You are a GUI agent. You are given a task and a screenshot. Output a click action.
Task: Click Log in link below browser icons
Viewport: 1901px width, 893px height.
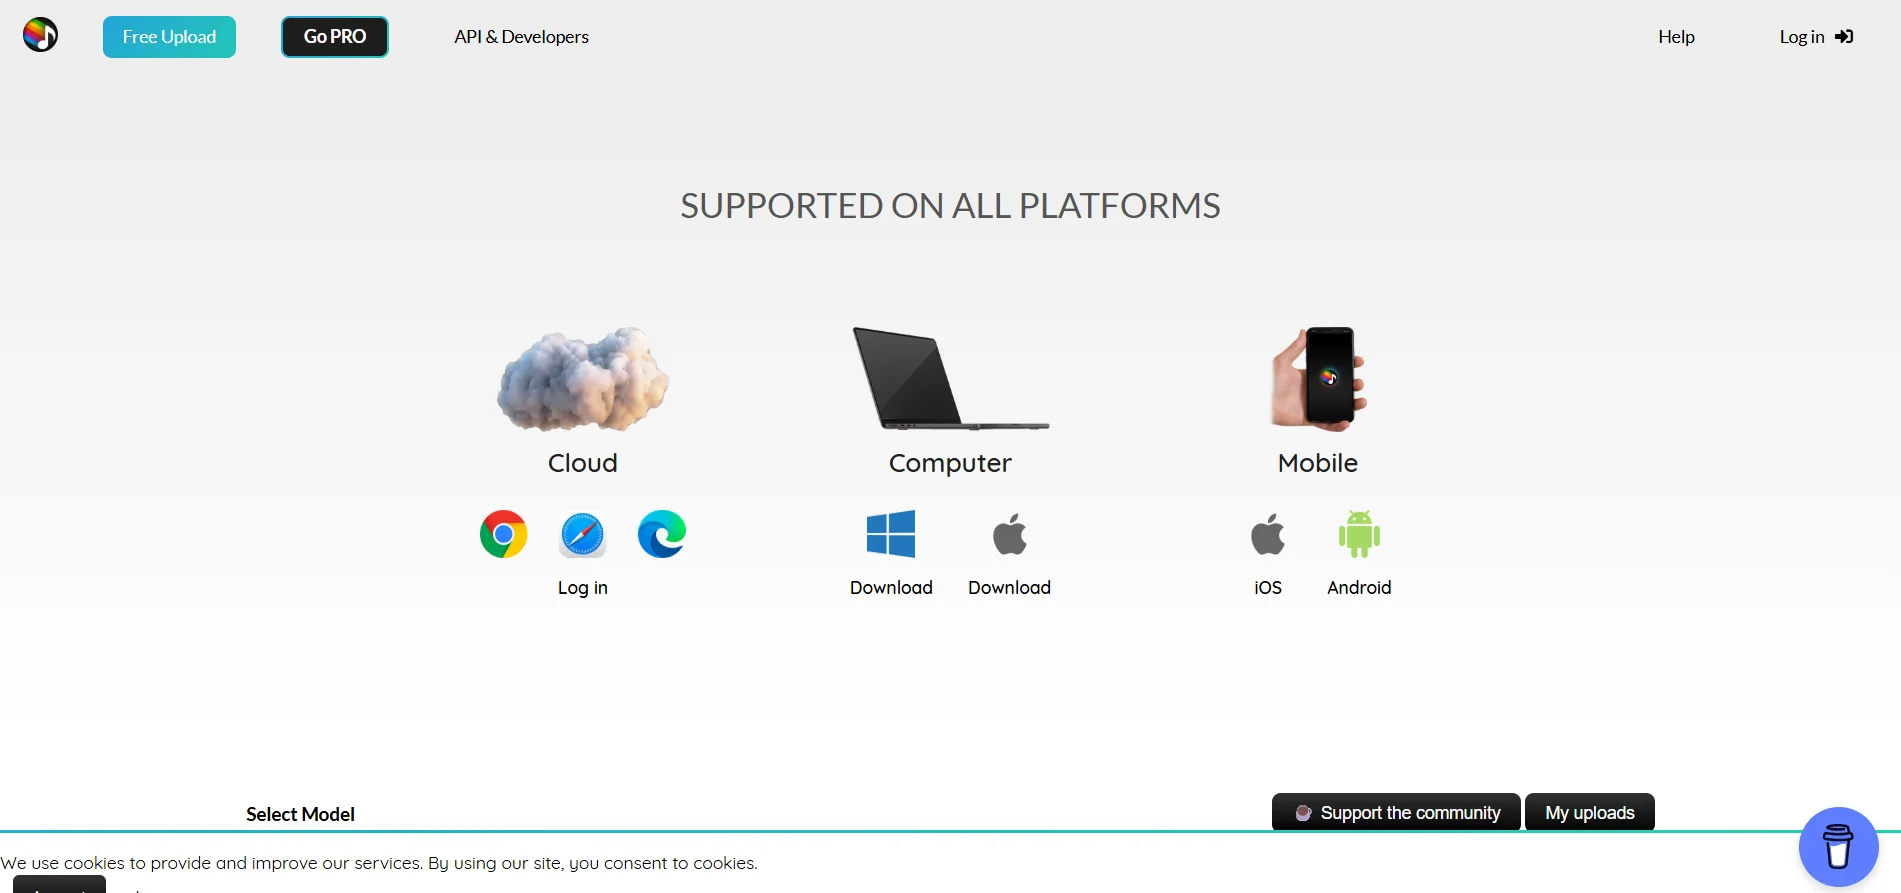(x=582, y=588)
